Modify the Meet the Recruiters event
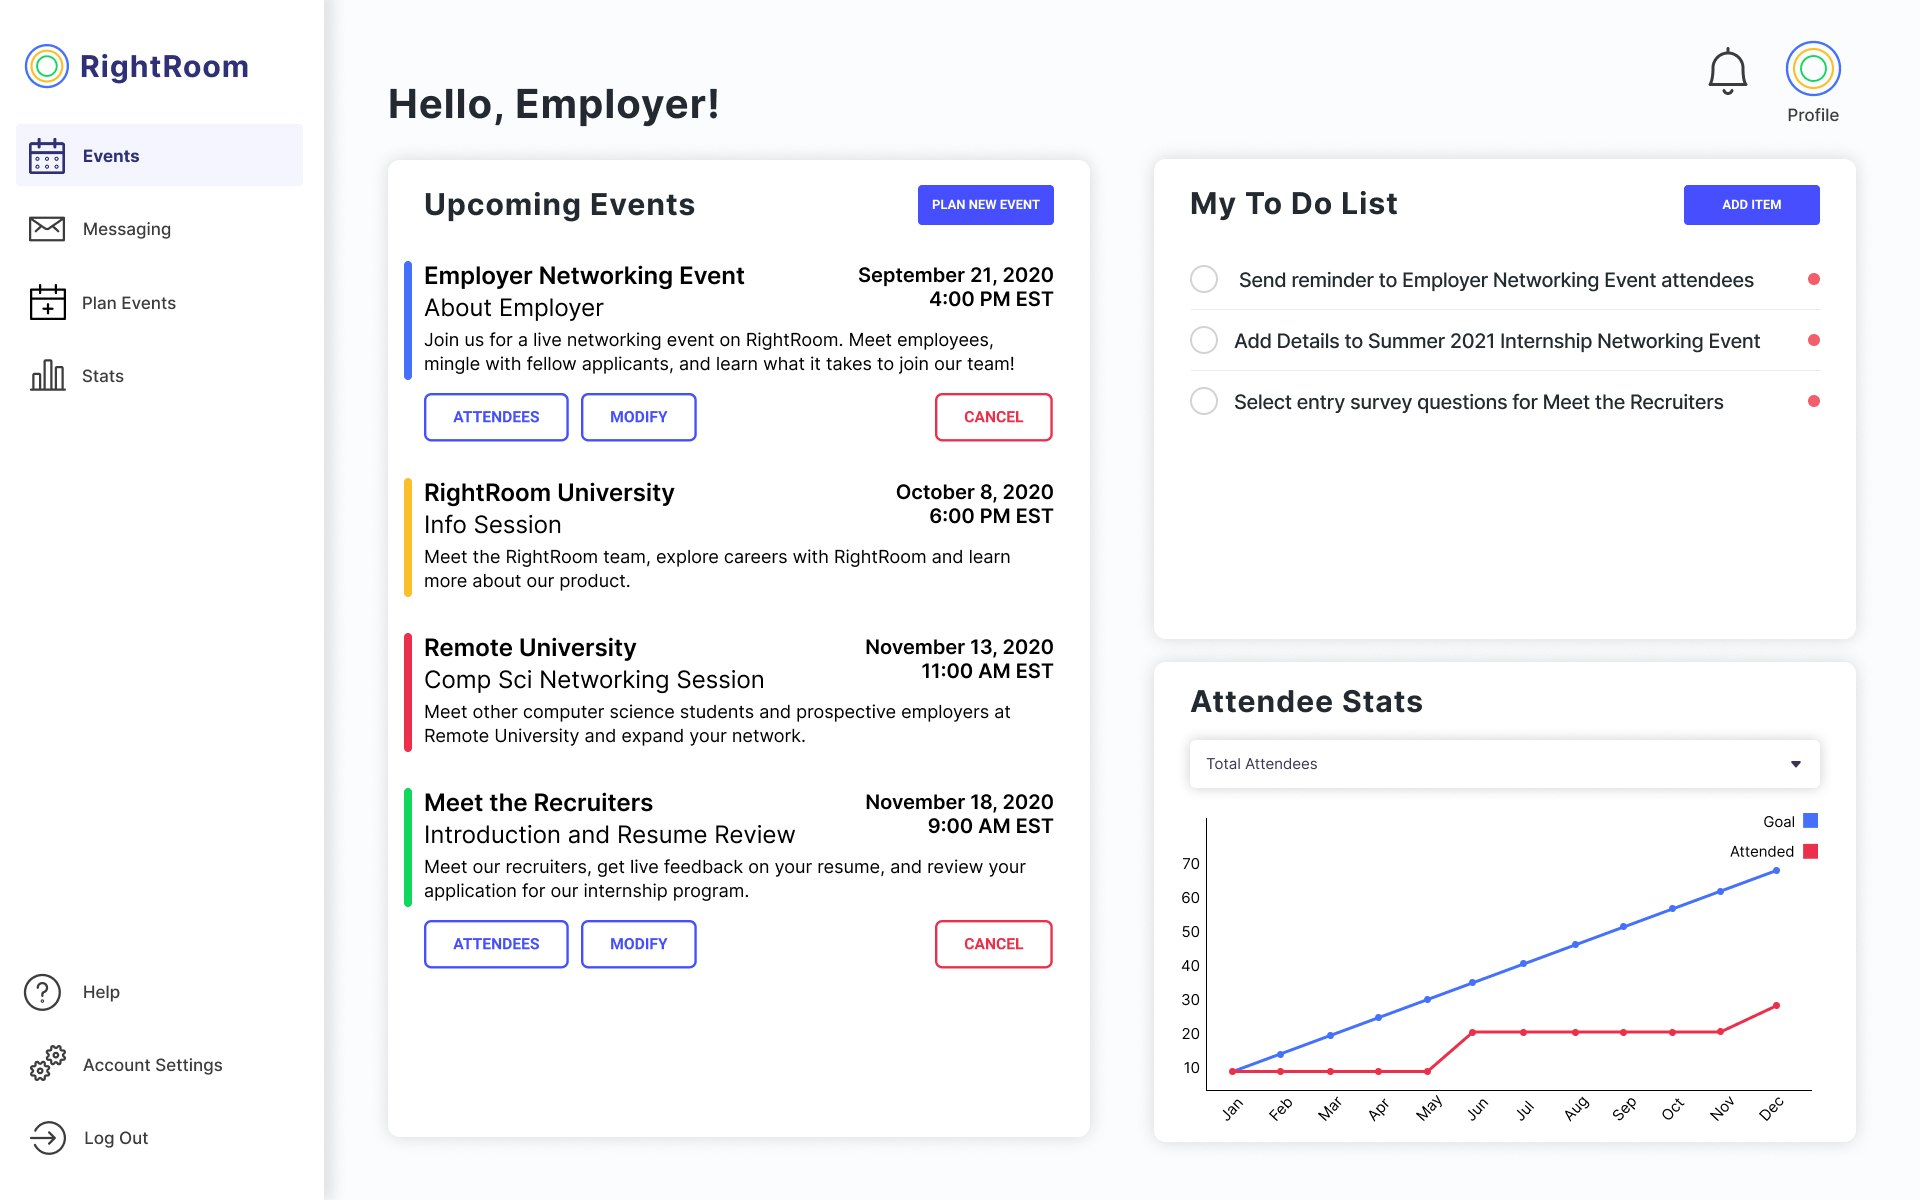The height and width of the screenshot is (1200, 1920). pos(638,944)
